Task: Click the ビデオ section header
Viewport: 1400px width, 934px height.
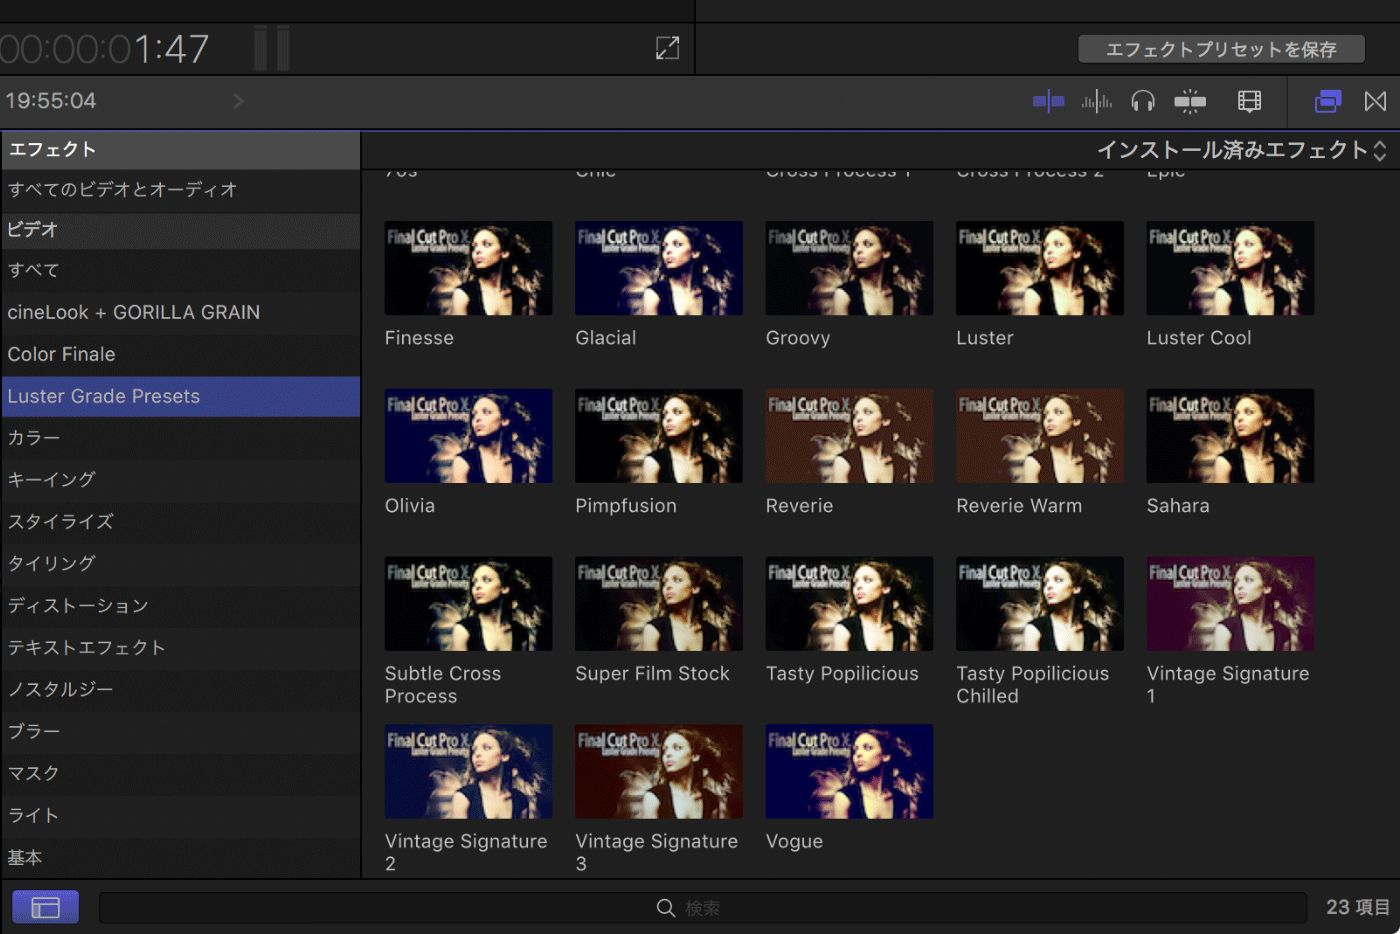Action: (180, 230)
